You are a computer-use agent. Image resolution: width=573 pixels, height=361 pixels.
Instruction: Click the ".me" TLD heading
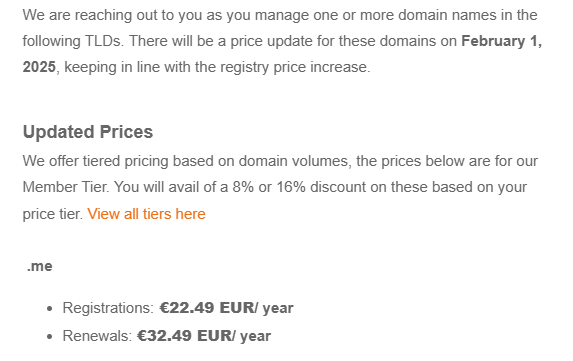39,266
